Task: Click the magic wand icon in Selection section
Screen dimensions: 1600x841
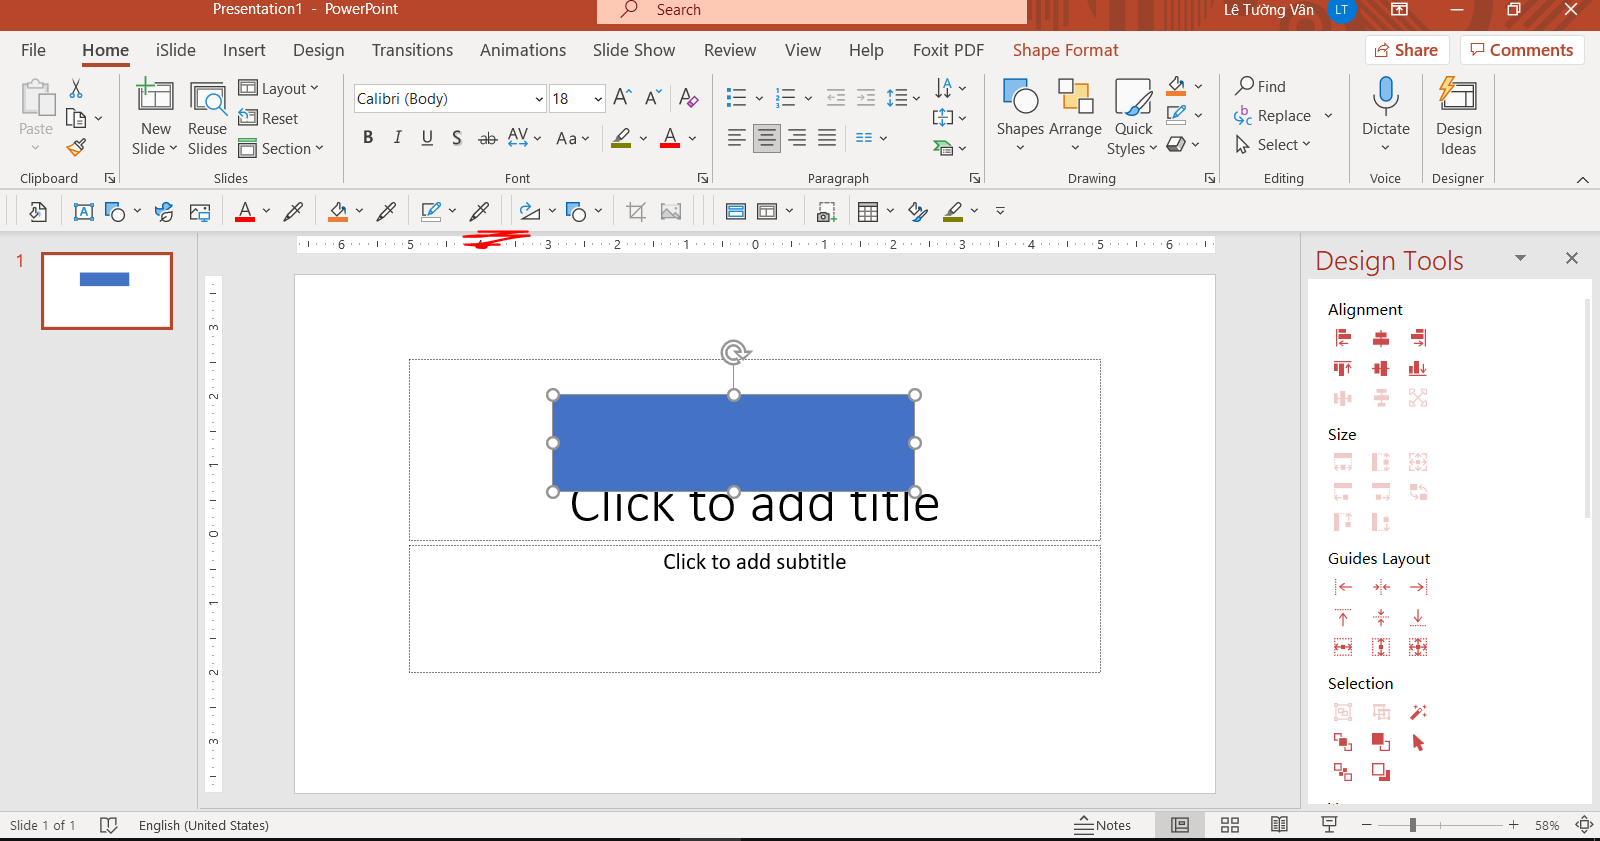Action: point(1418,712)
